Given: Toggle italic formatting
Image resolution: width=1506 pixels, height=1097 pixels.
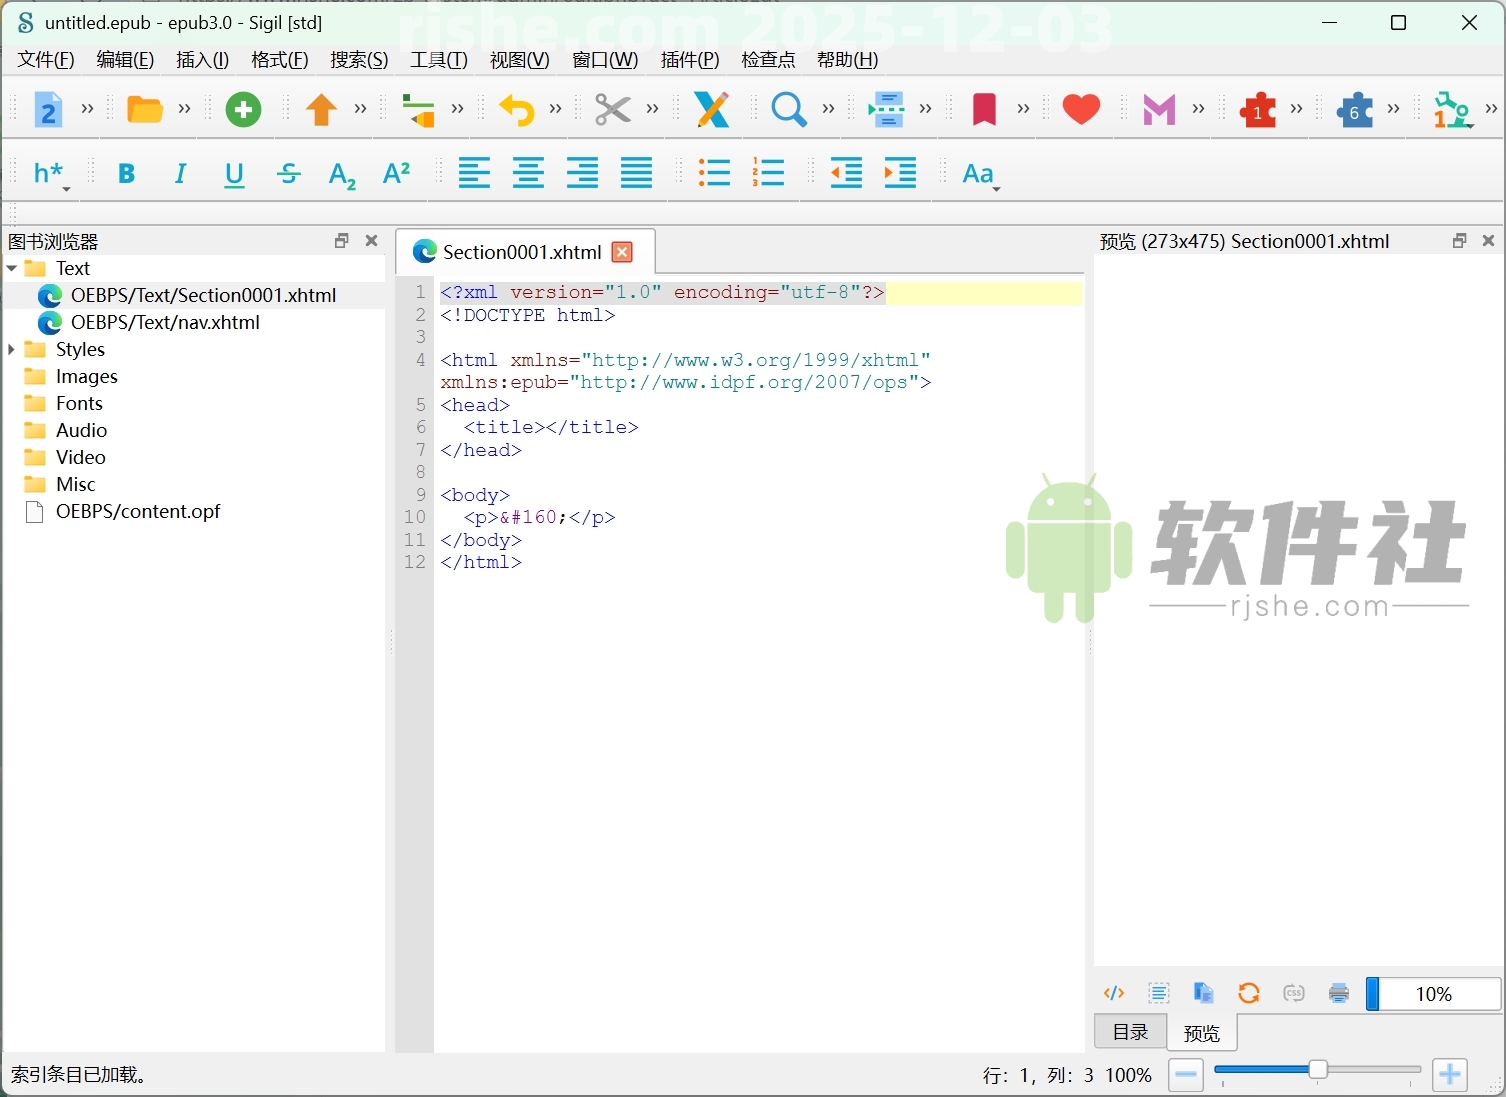Looking at the screenshot, I should [180, 173].
